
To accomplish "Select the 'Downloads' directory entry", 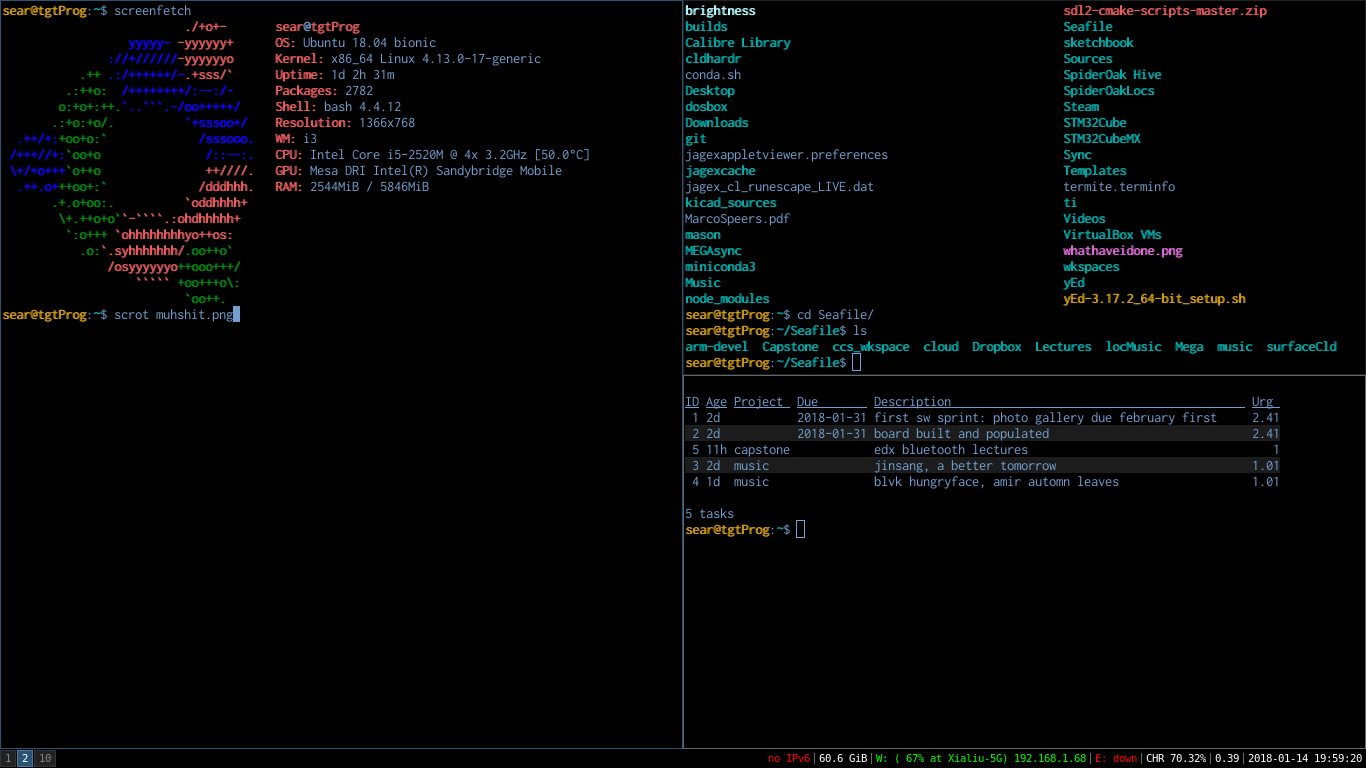I will [717, 123].
